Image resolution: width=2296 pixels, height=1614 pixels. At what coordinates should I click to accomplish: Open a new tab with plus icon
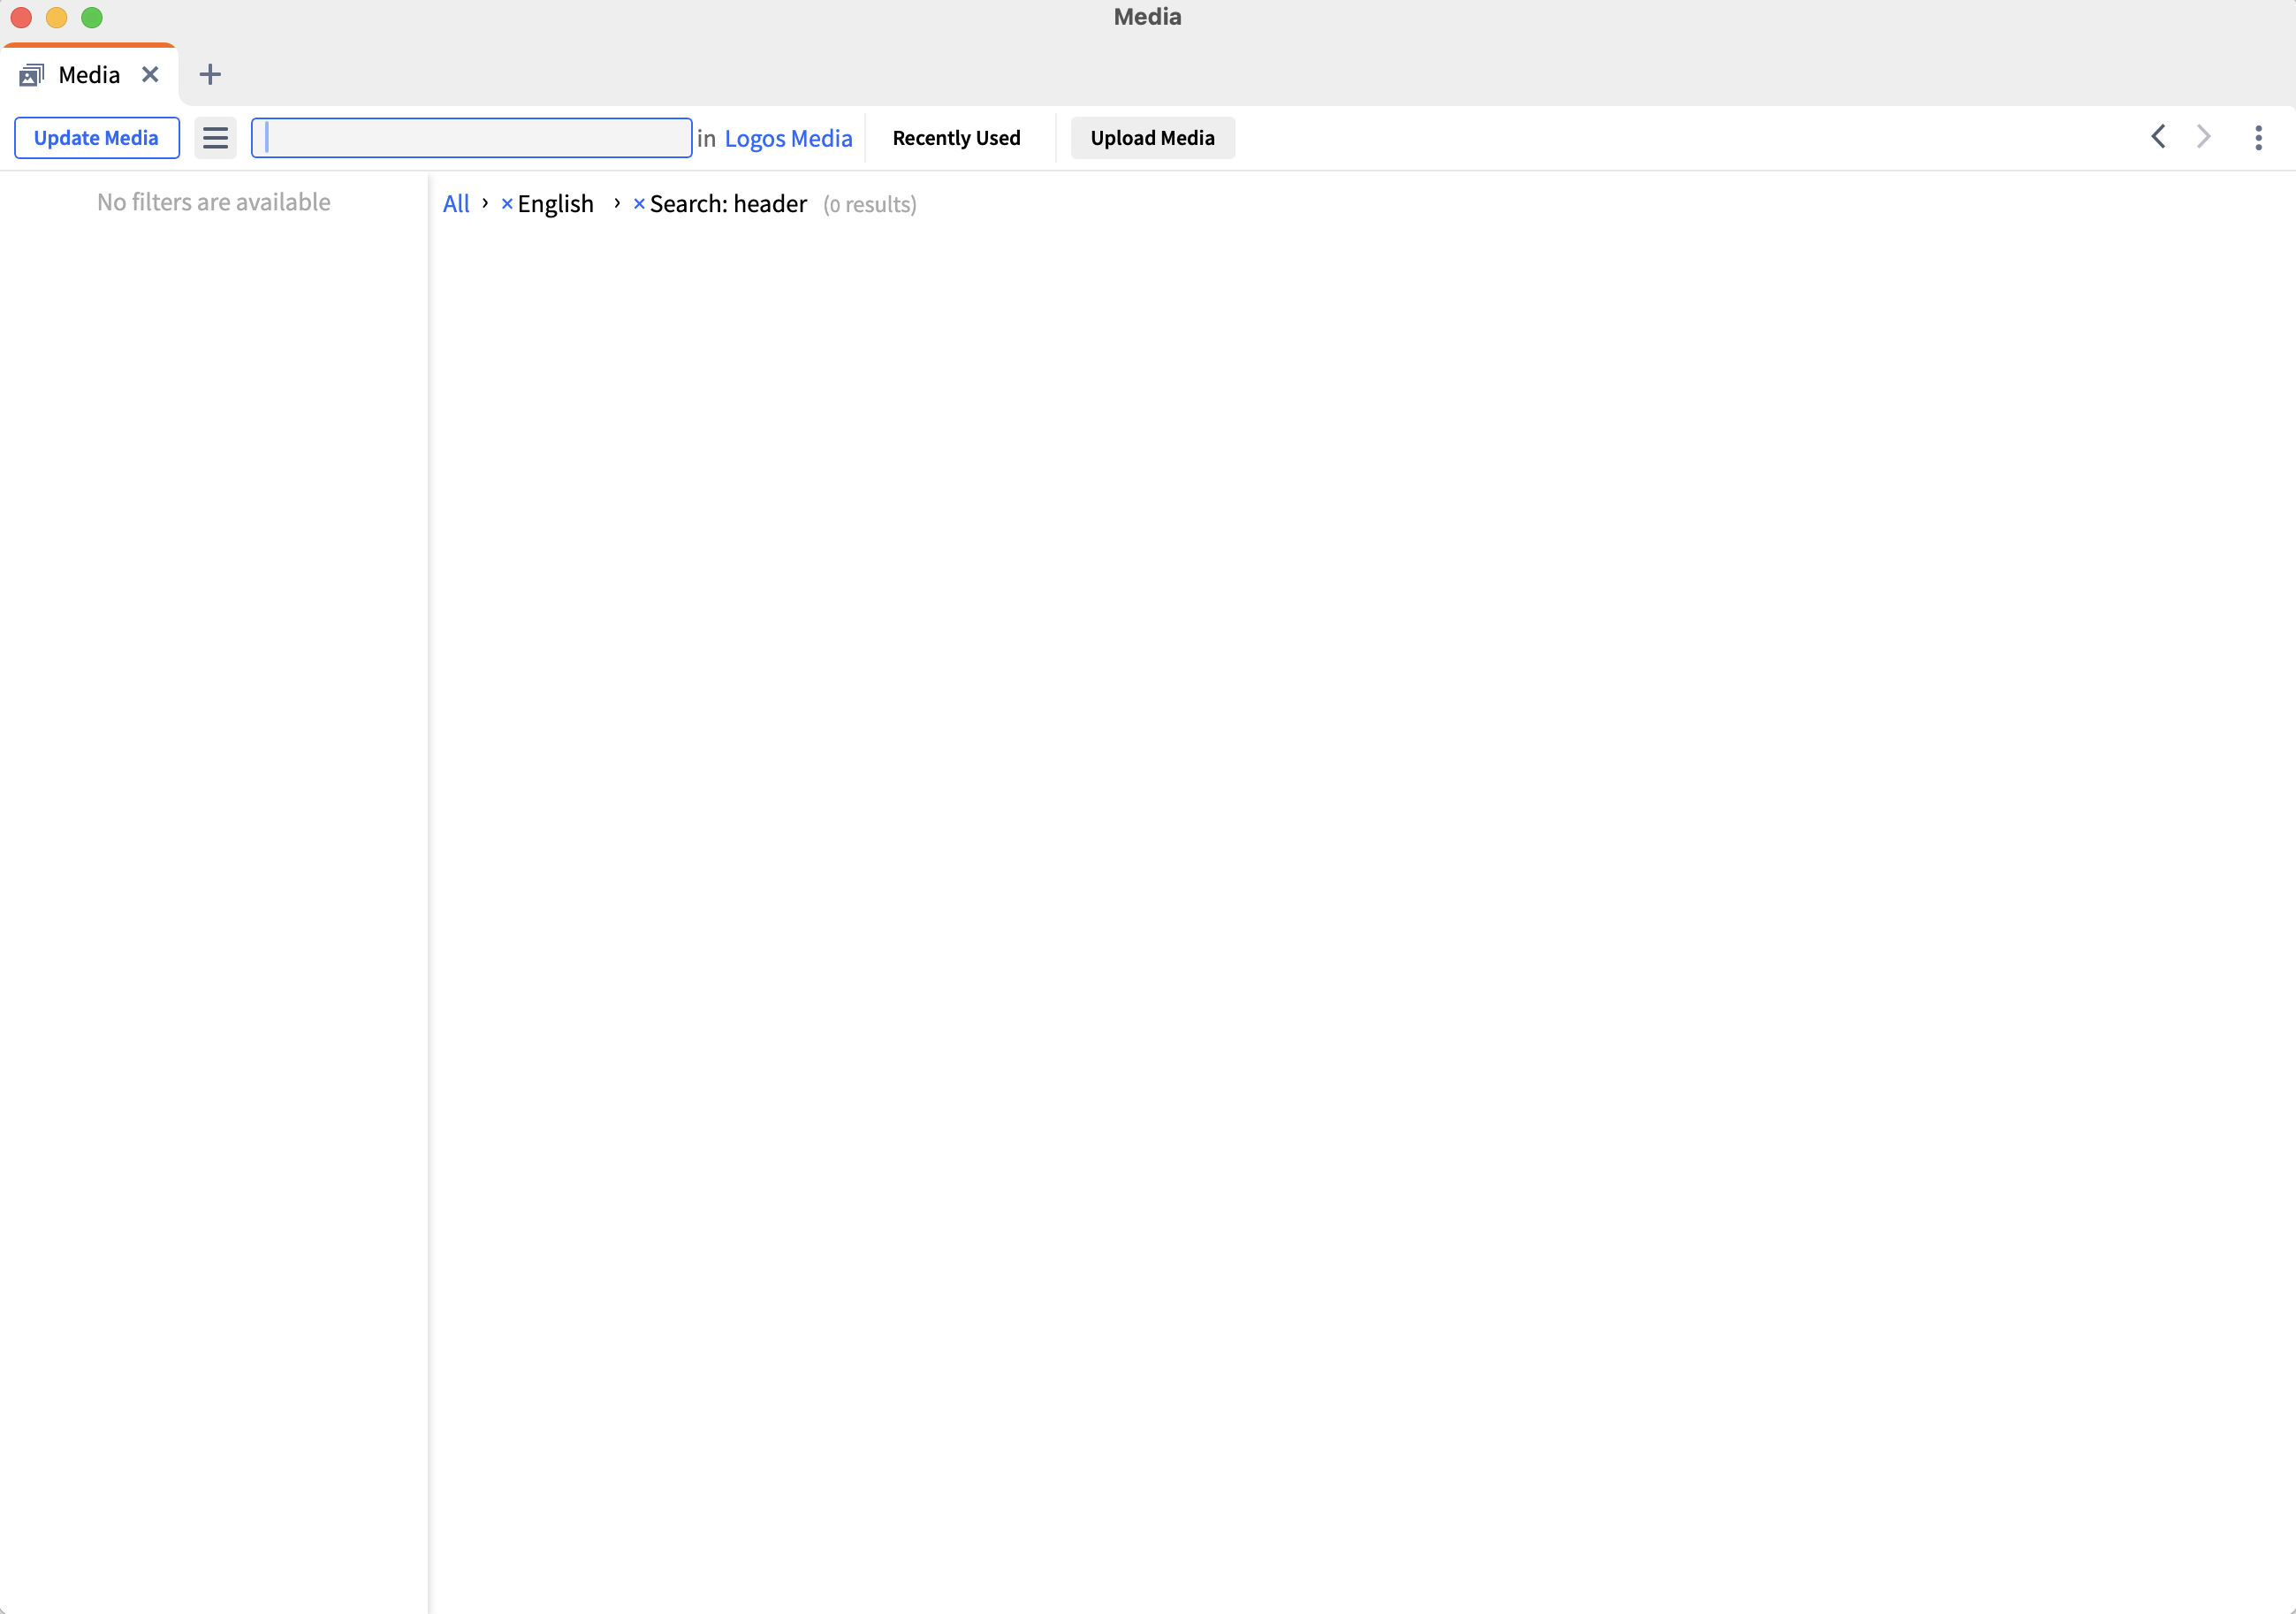[x=210, y=75]
